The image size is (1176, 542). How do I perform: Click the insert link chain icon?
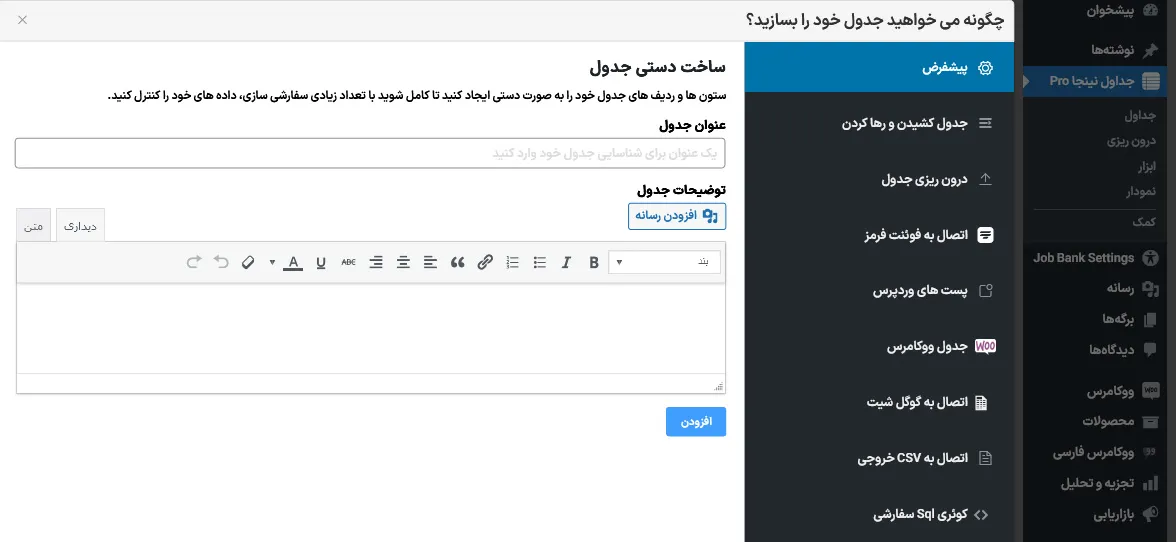point(485,262)
